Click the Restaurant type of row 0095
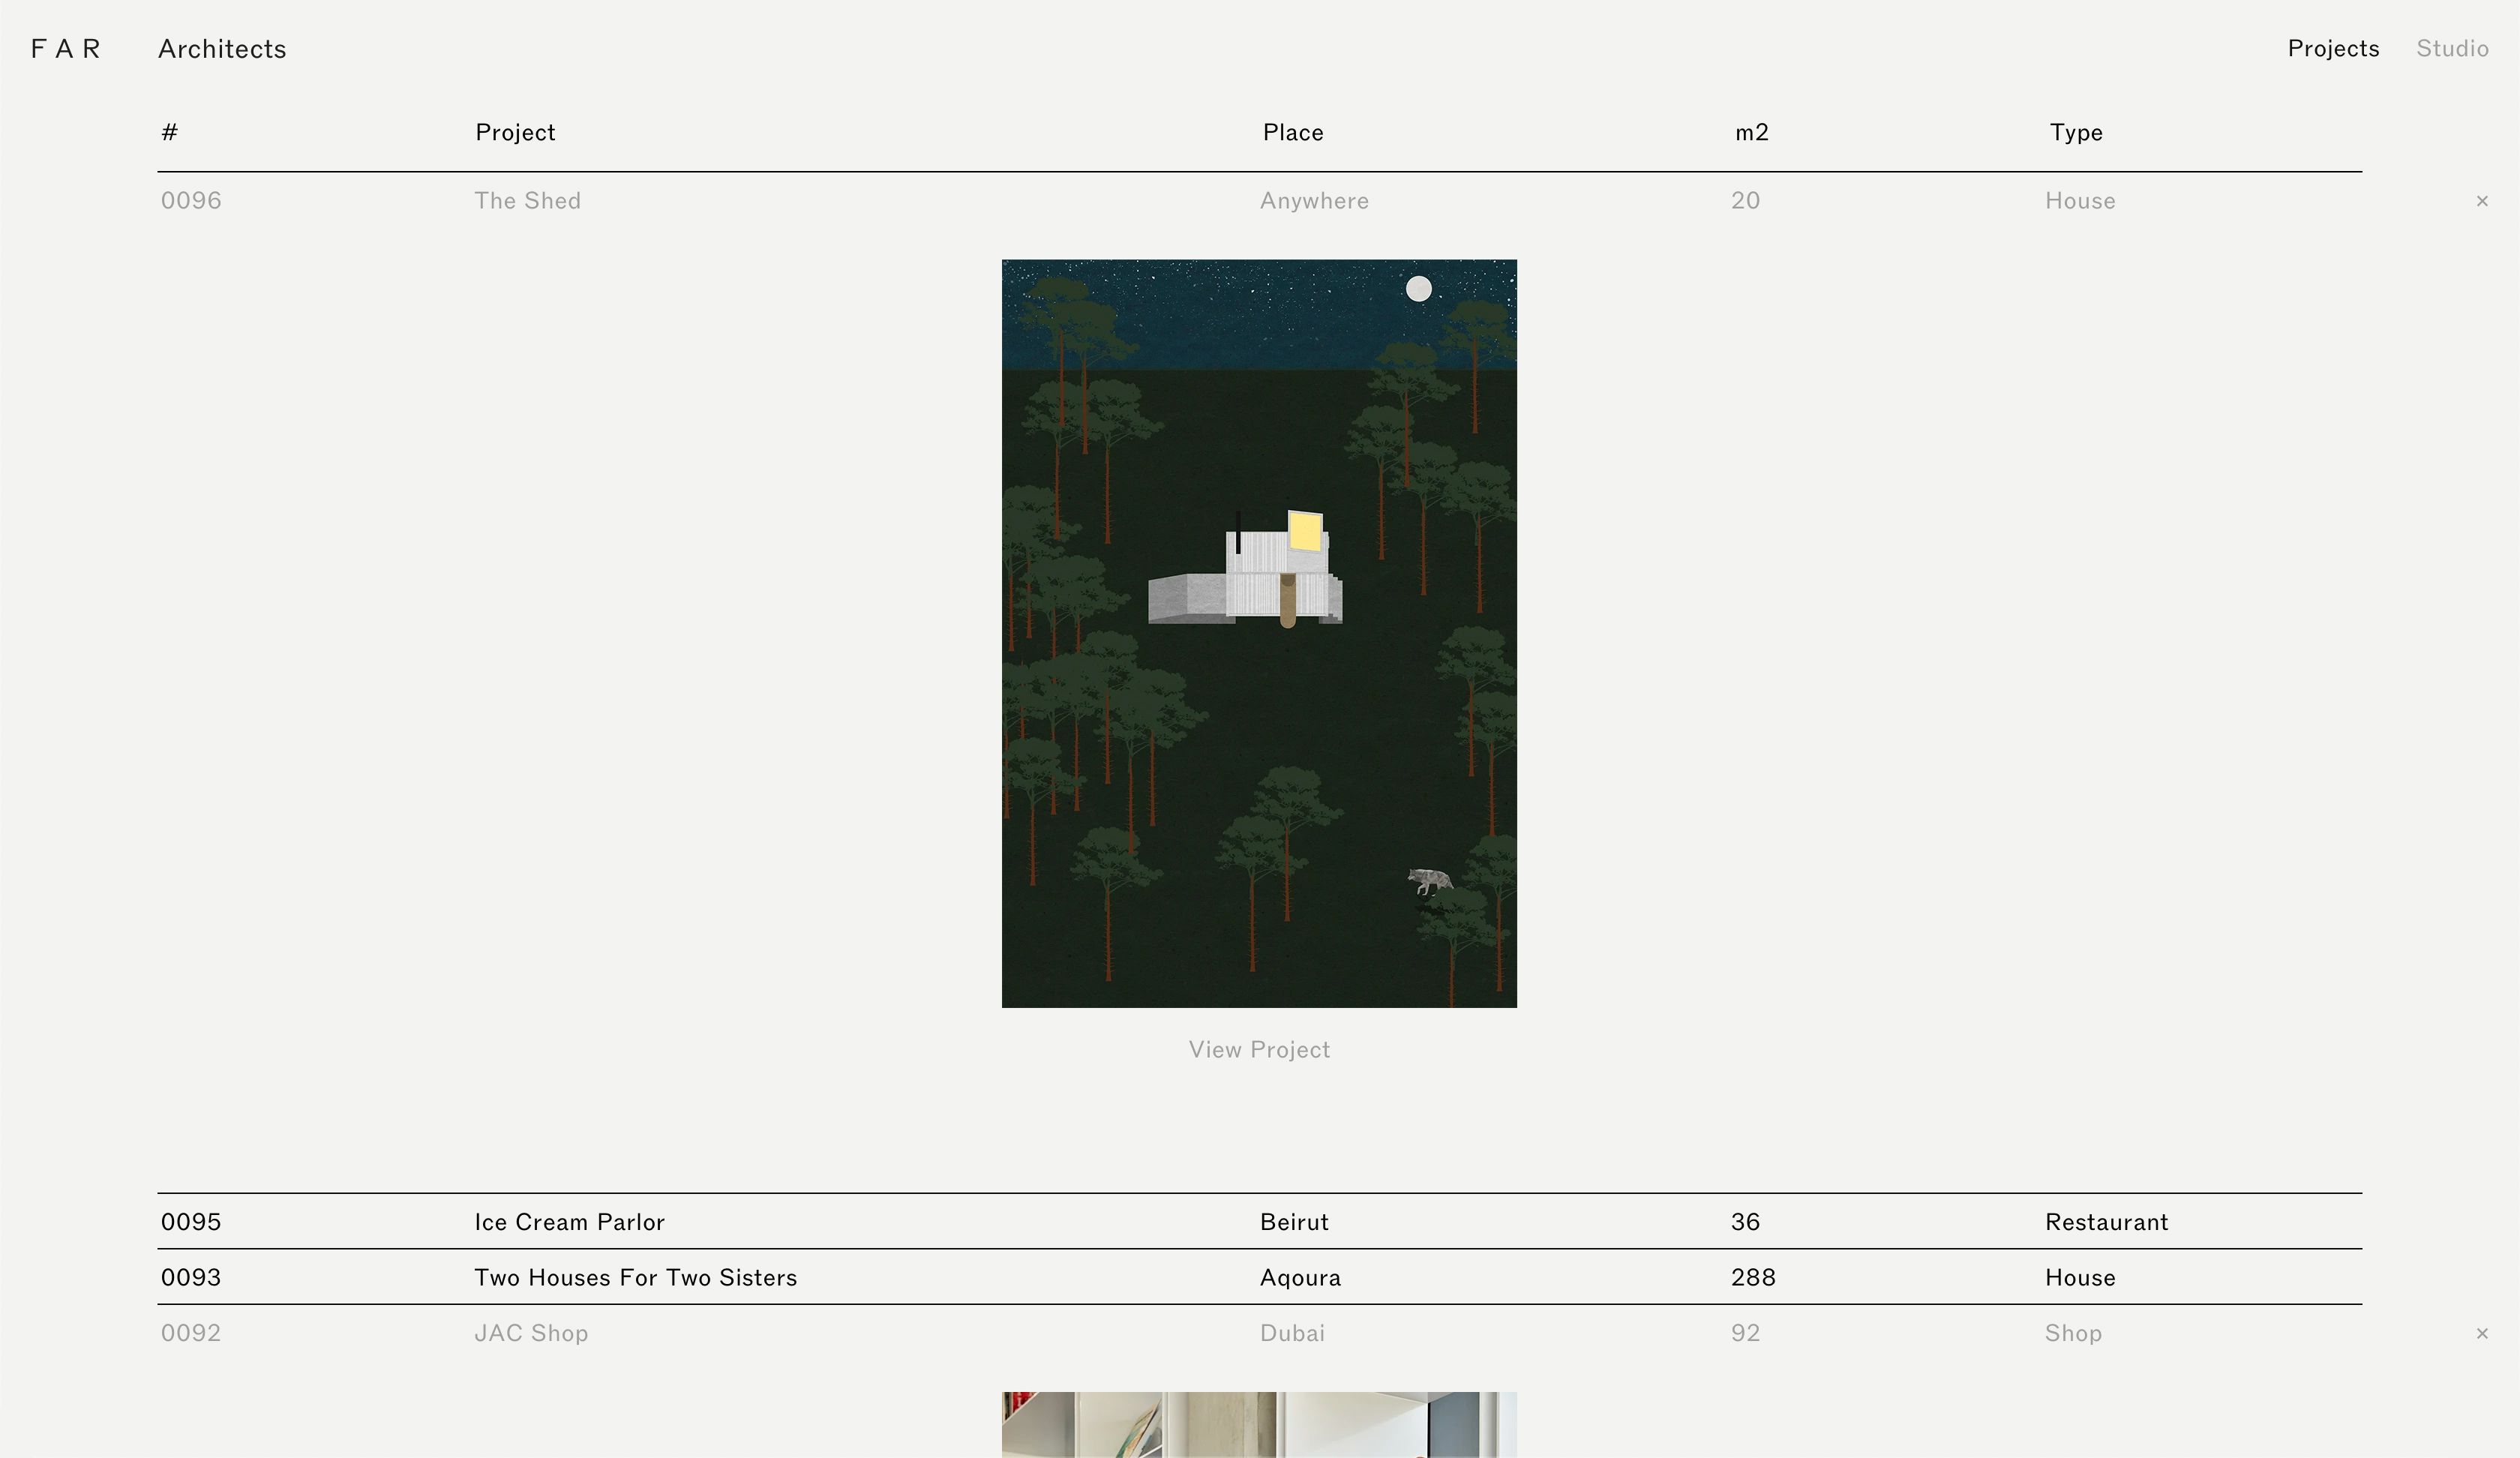 [2106, 1222]
